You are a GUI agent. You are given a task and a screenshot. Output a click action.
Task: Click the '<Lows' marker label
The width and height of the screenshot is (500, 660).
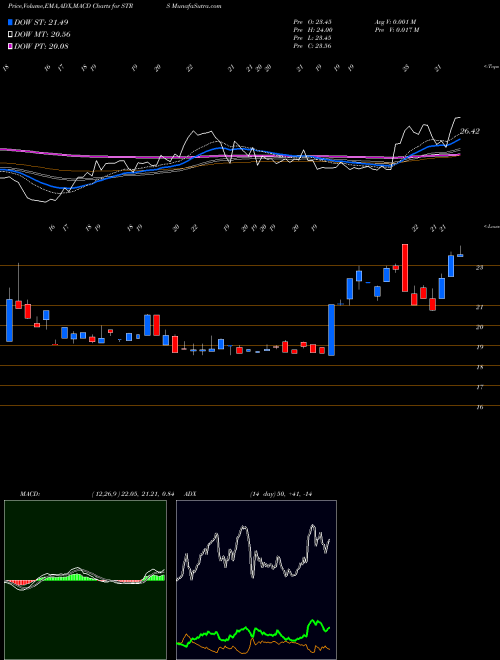(x=492, y=227)
